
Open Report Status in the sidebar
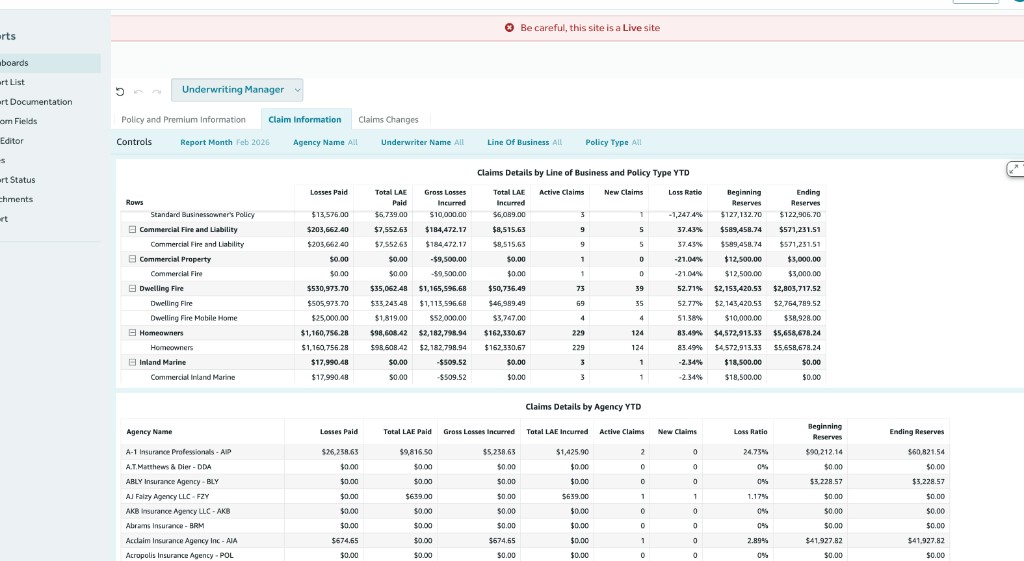point(18,180)
